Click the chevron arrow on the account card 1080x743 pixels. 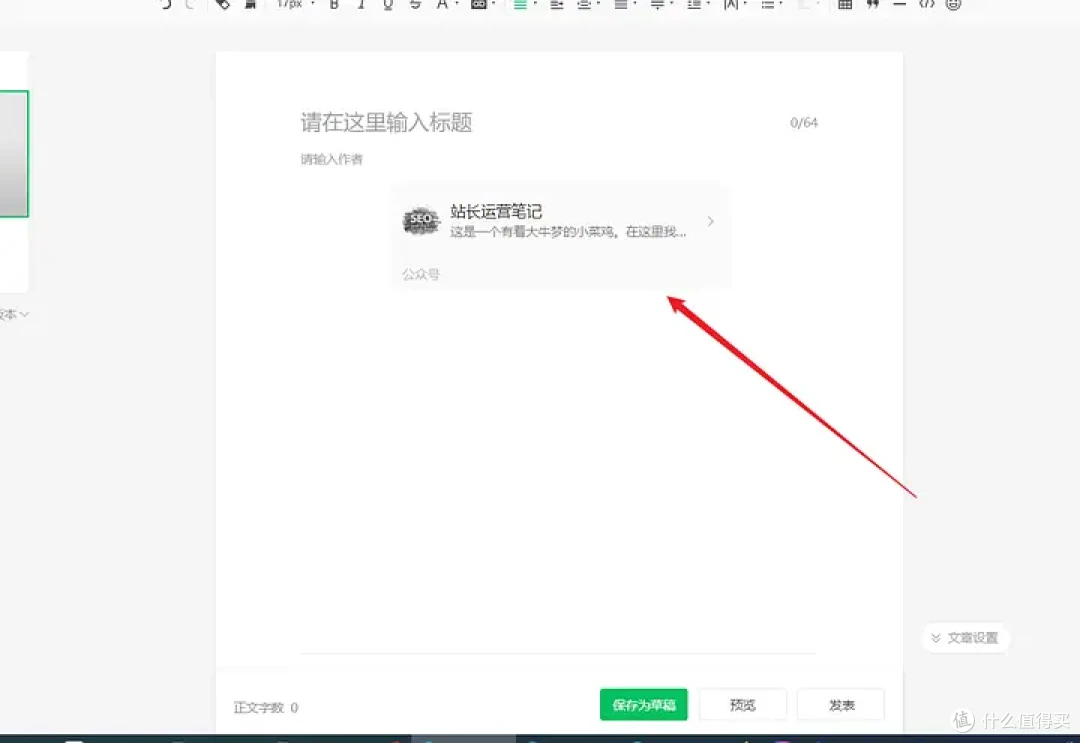click(x=710, y=221)
